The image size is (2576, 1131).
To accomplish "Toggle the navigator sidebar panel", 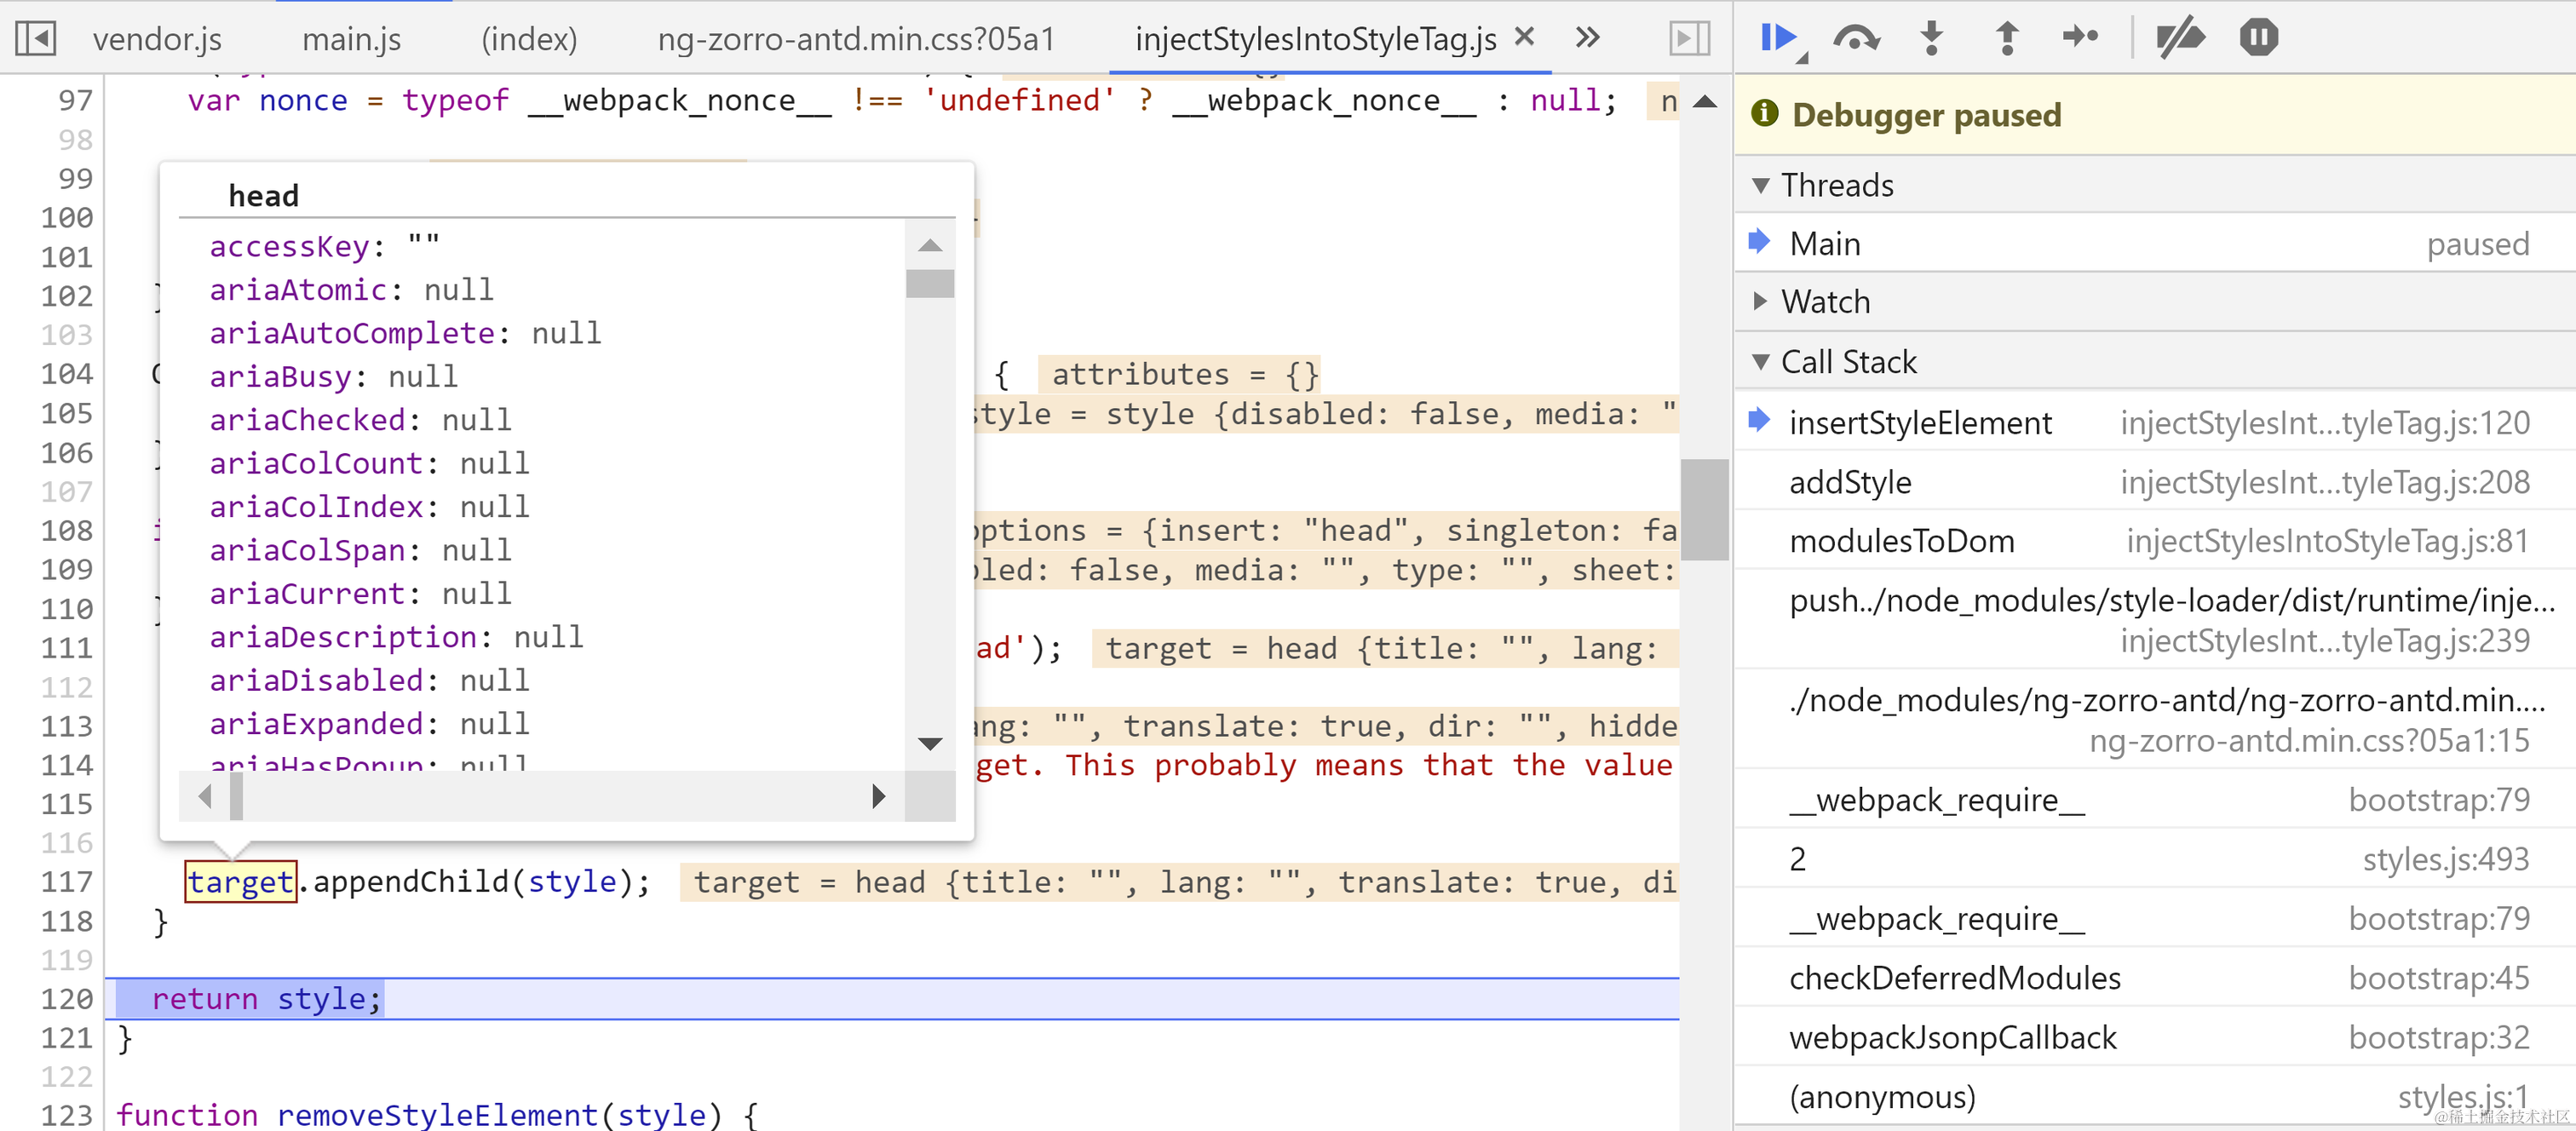I will (36, 38).
